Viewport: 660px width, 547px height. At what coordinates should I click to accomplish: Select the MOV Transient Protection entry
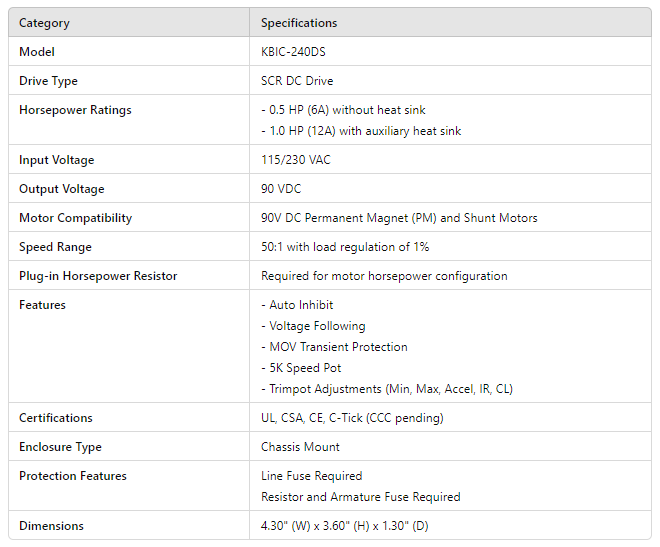(x=334, y=347)
